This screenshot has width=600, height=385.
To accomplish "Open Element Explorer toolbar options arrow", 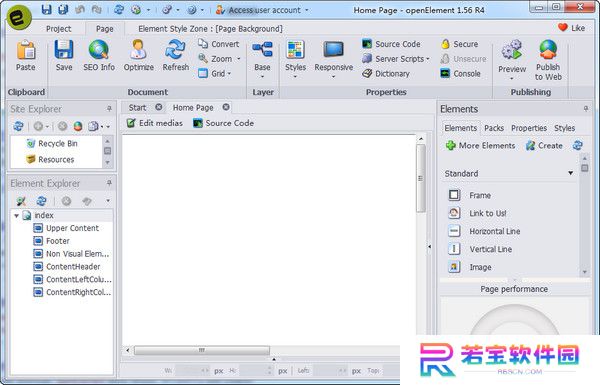I will (108, 201).
